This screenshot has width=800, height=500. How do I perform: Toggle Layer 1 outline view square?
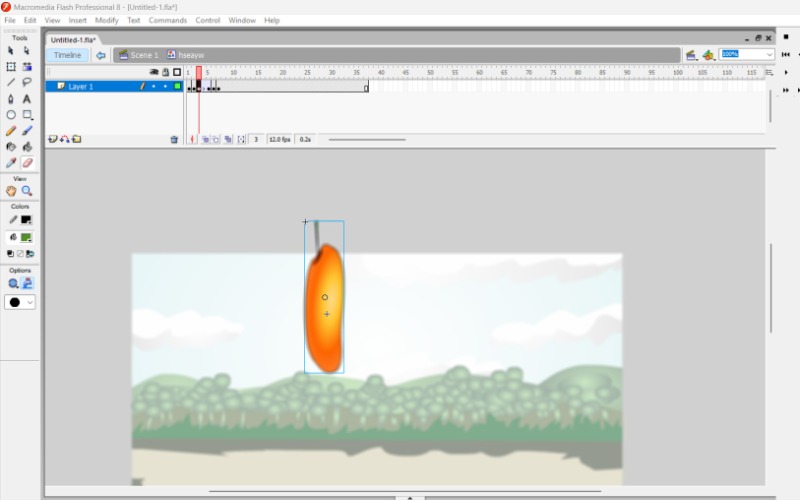click(177, 87)
